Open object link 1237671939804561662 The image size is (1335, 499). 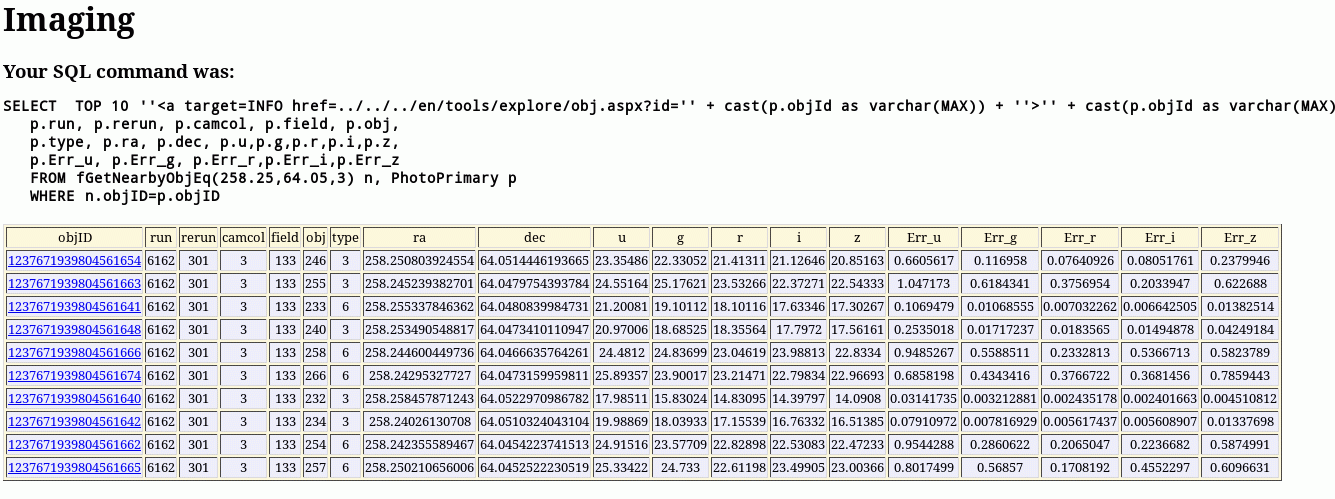click(x=75, y=444)
